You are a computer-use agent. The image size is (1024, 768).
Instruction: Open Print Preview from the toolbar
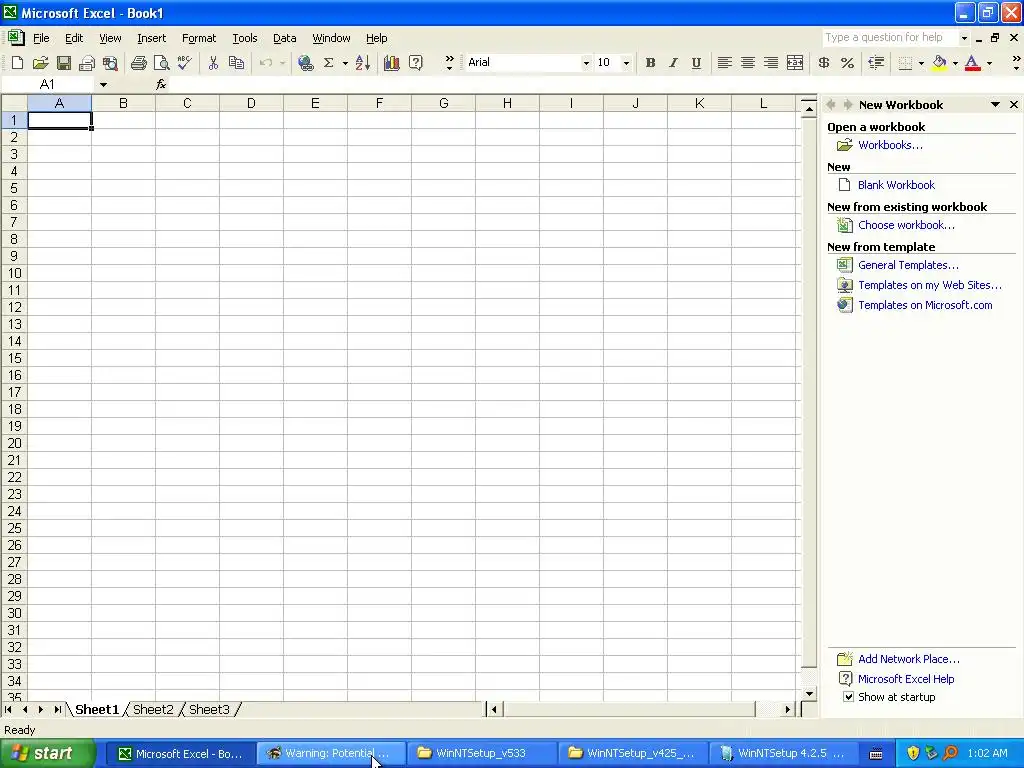click(161, 63)
